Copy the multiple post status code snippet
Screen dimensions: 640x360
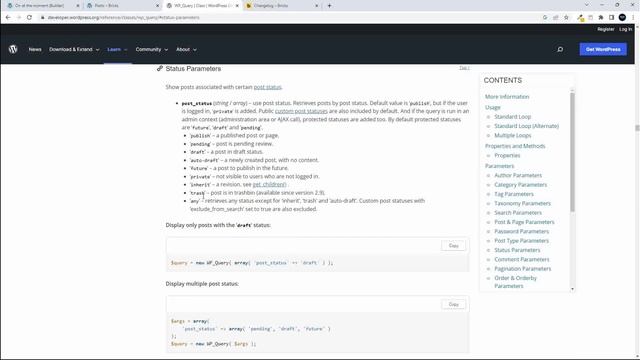pos(453,304)
